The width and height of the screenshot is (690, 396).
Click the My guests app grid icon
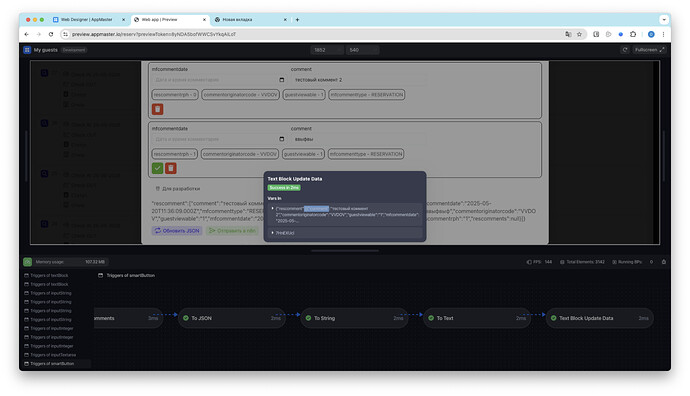click(x=27, y=50)
